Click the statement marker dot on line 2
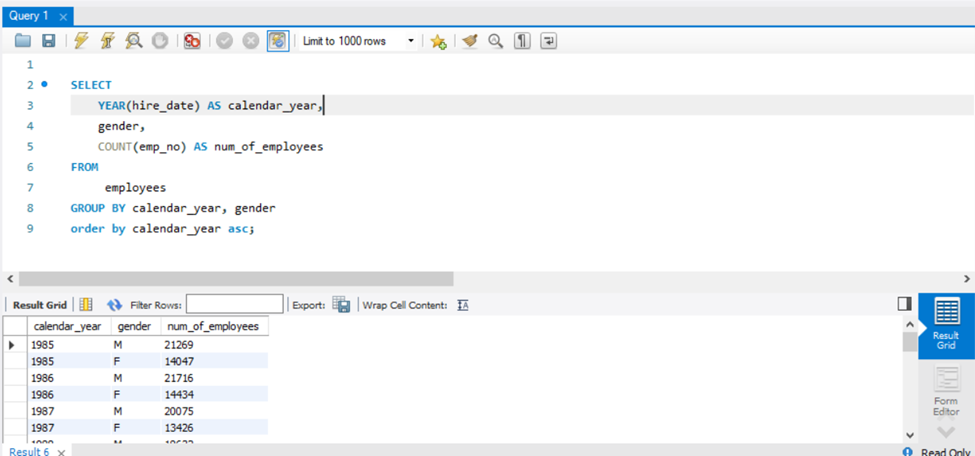The width and height of the screenshot is (975, 456). tap(44, 84)
